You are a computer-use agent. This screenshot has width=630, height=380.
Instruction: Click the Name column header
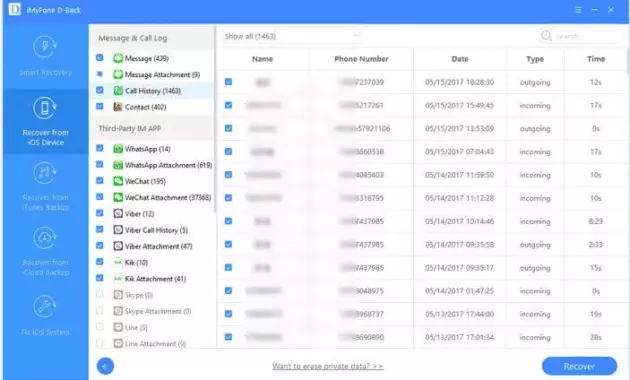[x=262, y=59]
